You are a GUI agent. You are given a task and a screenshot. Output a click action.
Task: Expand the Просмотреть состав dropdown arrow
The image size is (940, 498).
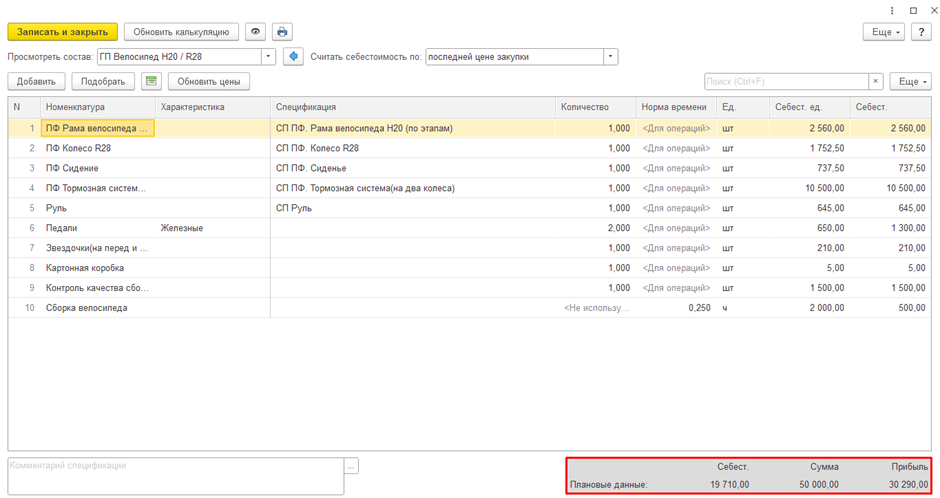[268, 57]
